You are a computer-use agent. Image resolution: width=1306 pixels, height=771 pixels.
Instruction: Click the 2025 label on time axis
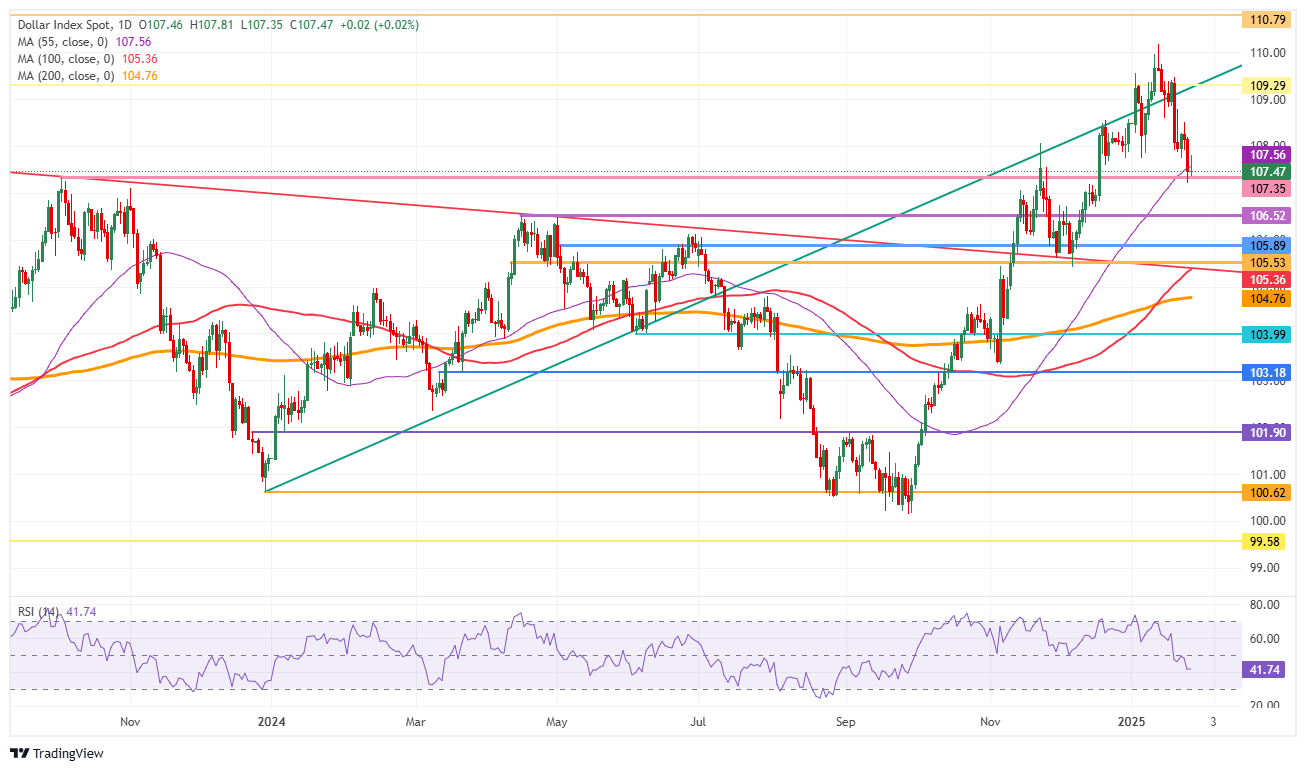point(1133,720)
